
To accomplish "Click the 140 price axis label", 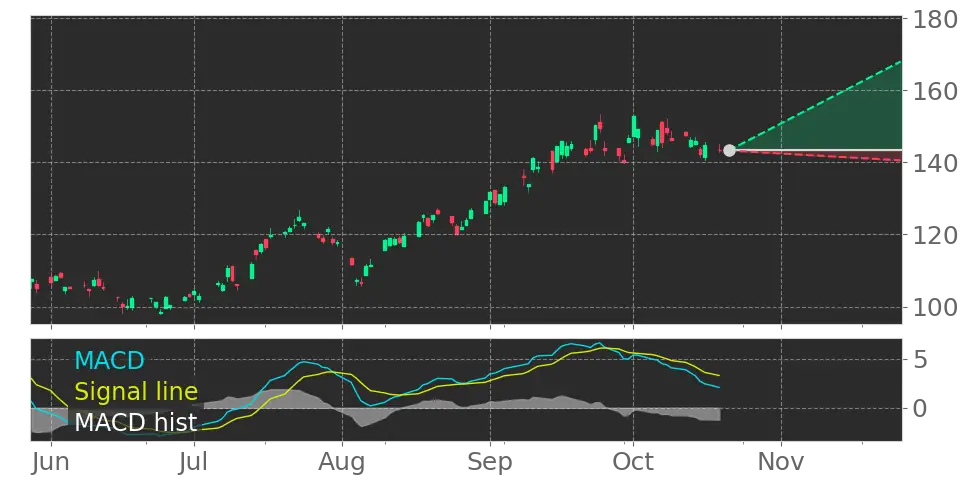I will tap(934, 163).
